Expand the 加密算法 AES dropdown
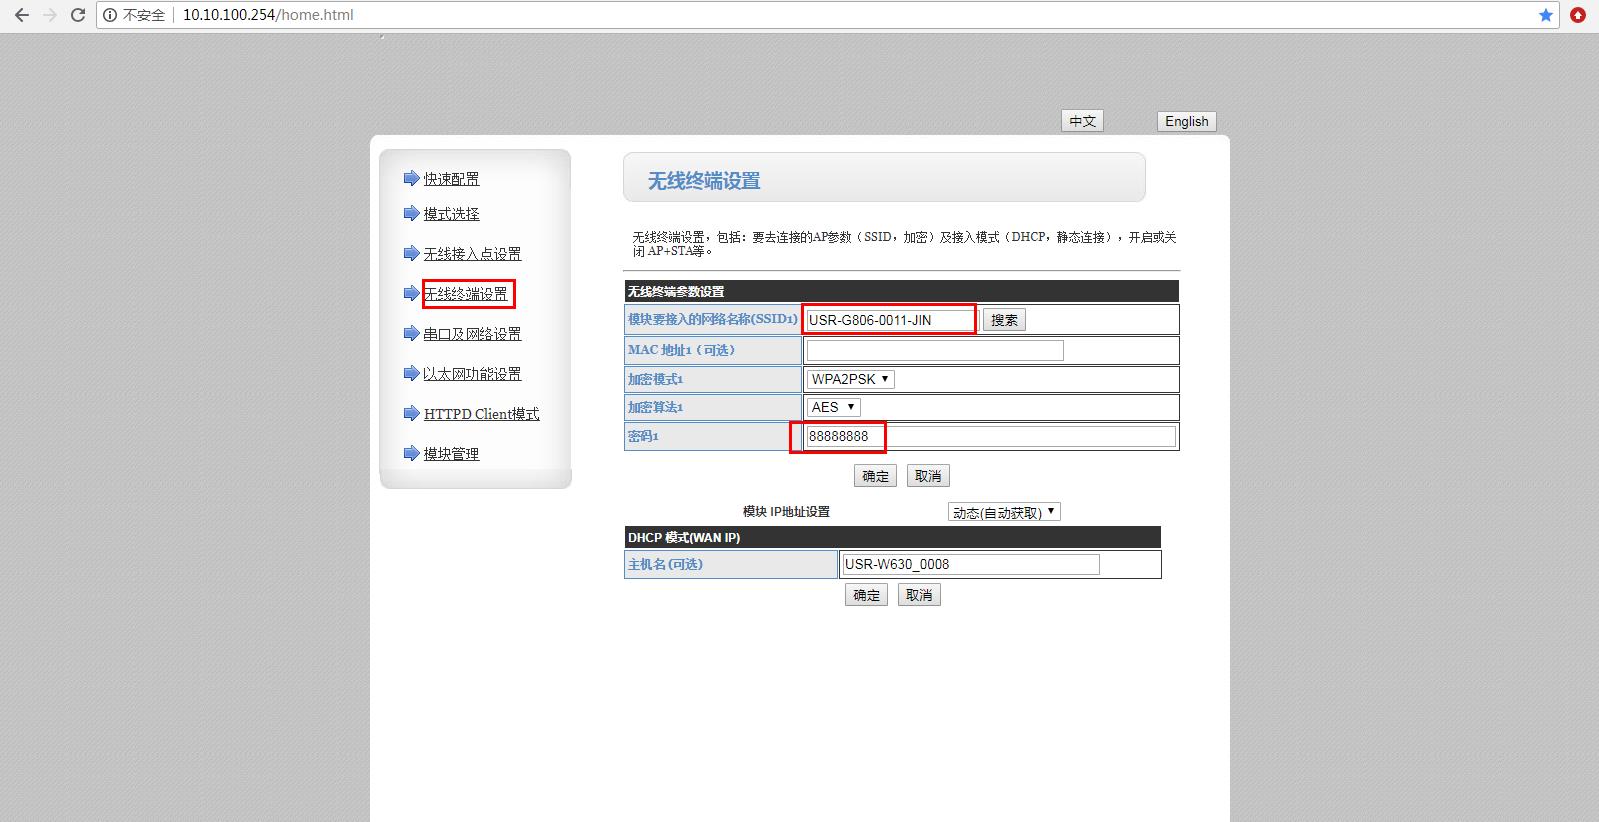Image resolution: width=1599 pixels, height=822 pixels. [x=834, y=407]
